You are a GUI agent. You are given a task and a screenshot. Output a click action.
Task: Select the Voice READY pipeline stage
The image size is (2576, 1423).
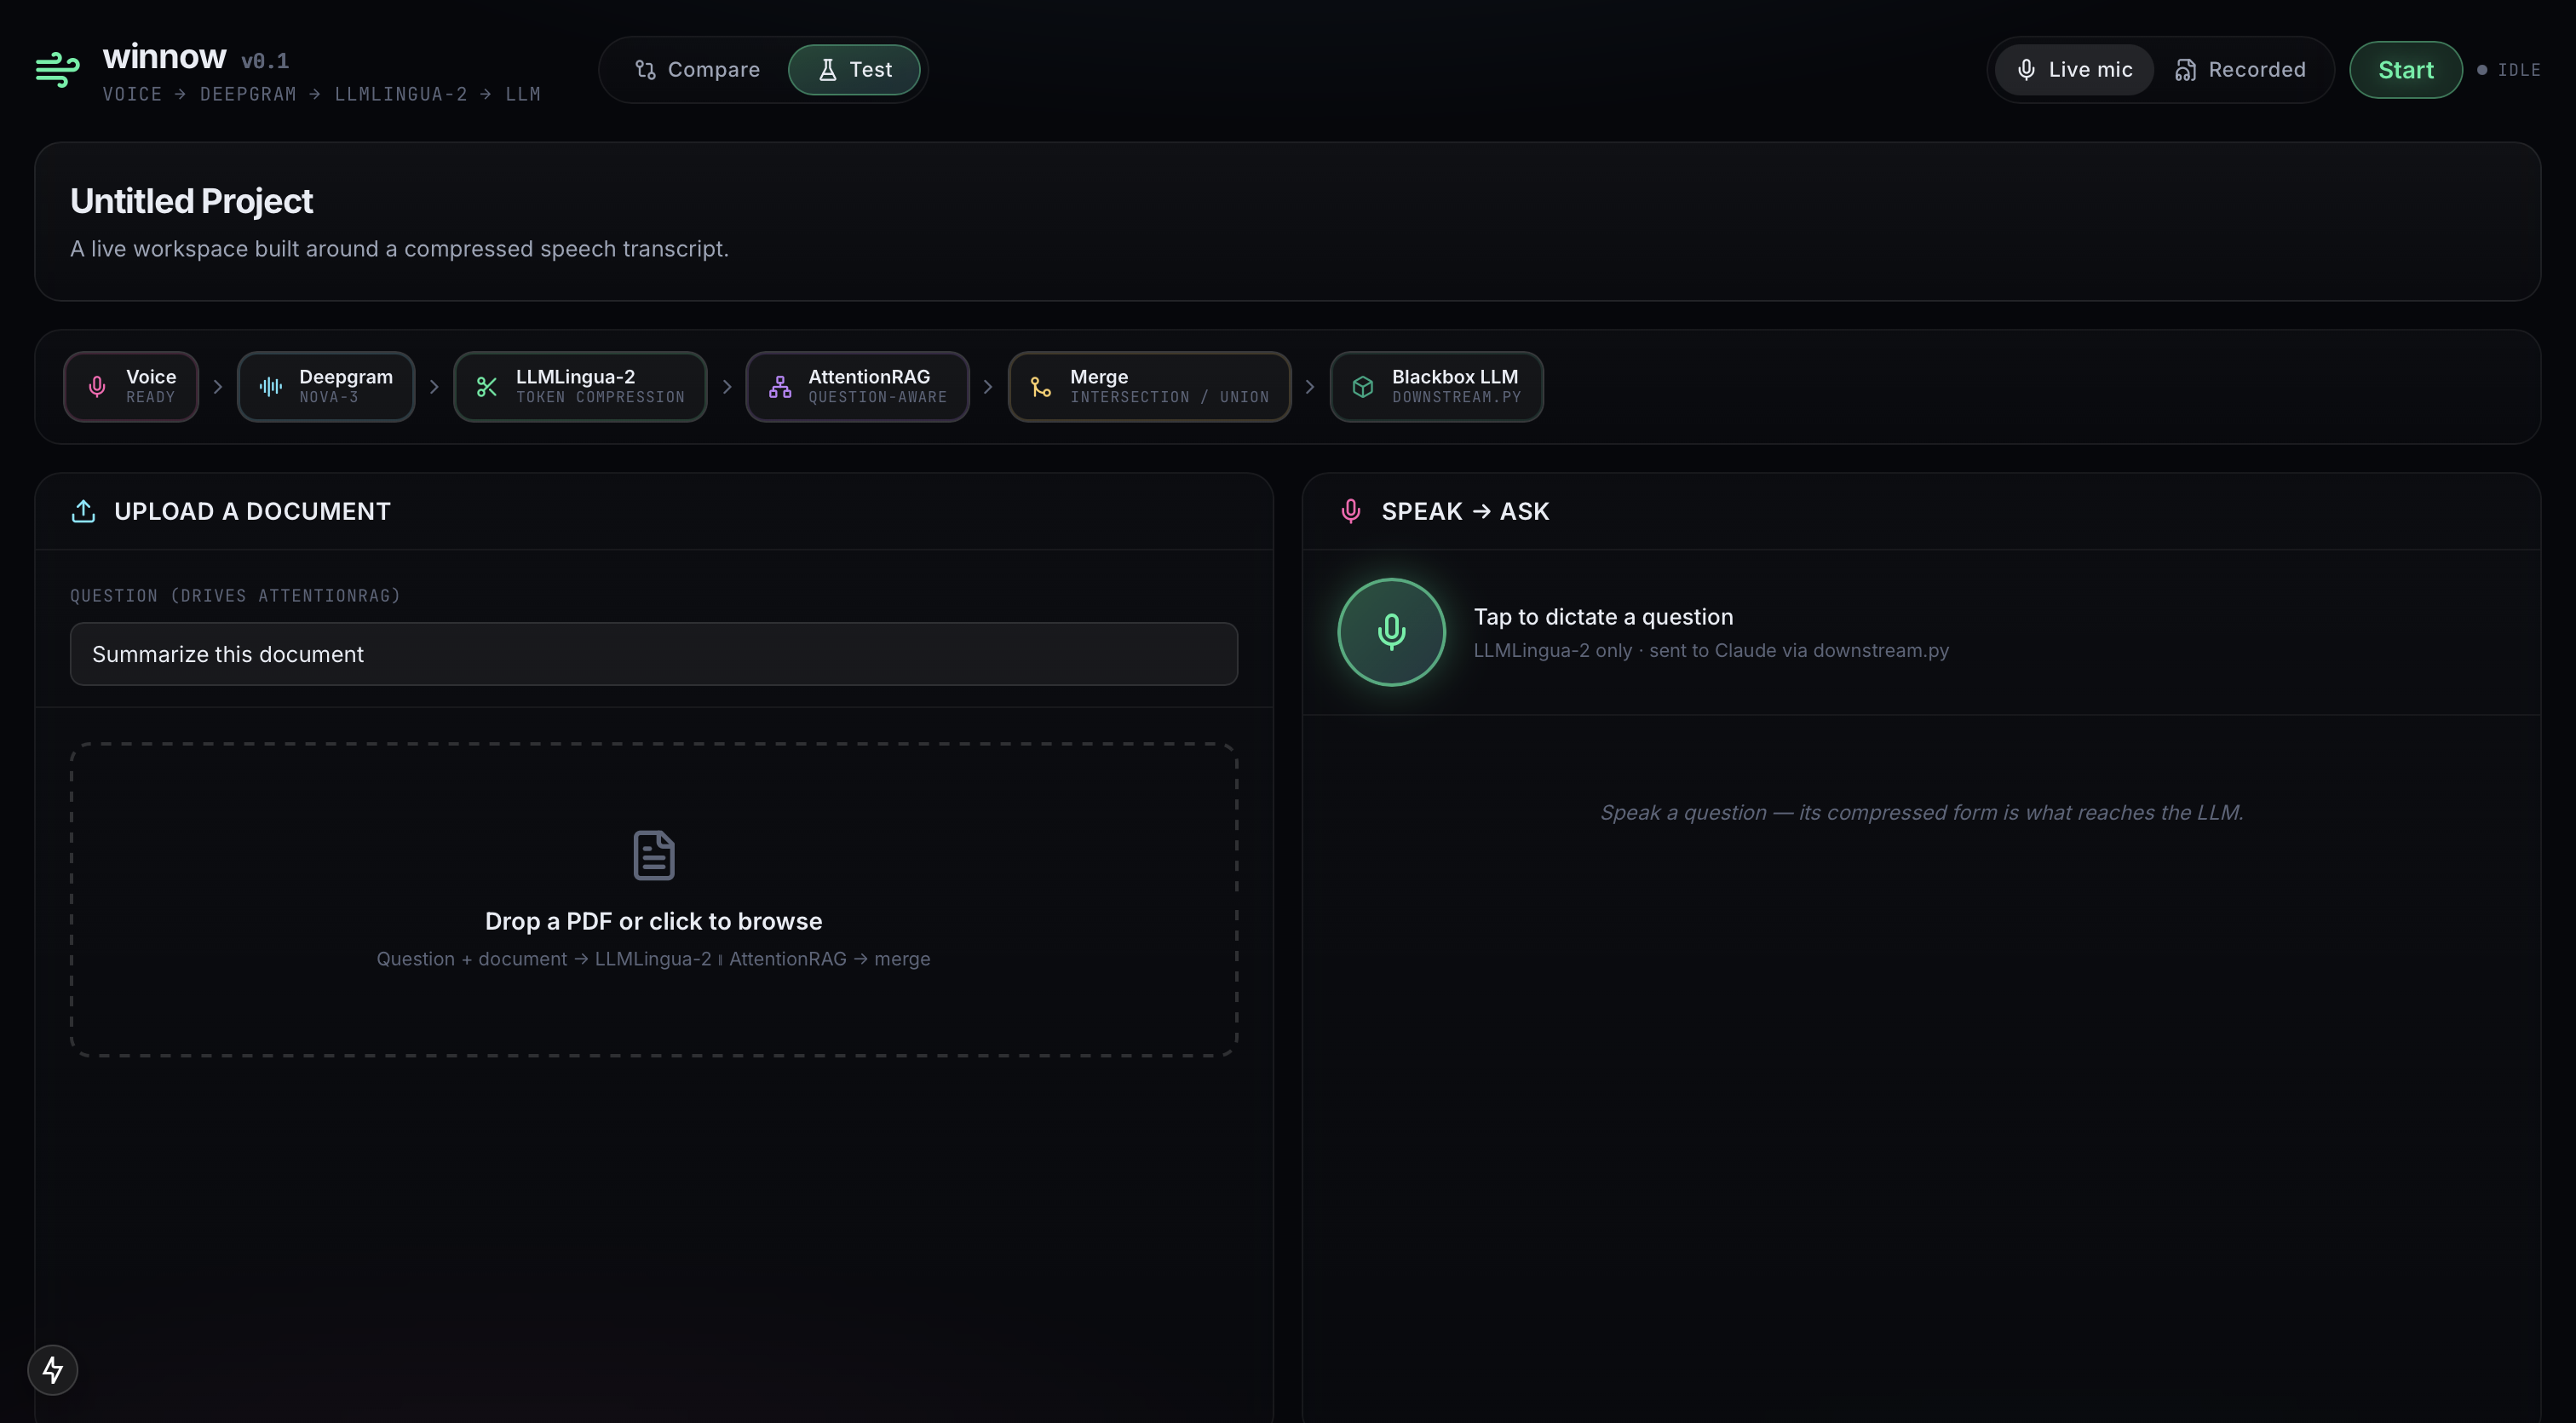click(131, 387)
